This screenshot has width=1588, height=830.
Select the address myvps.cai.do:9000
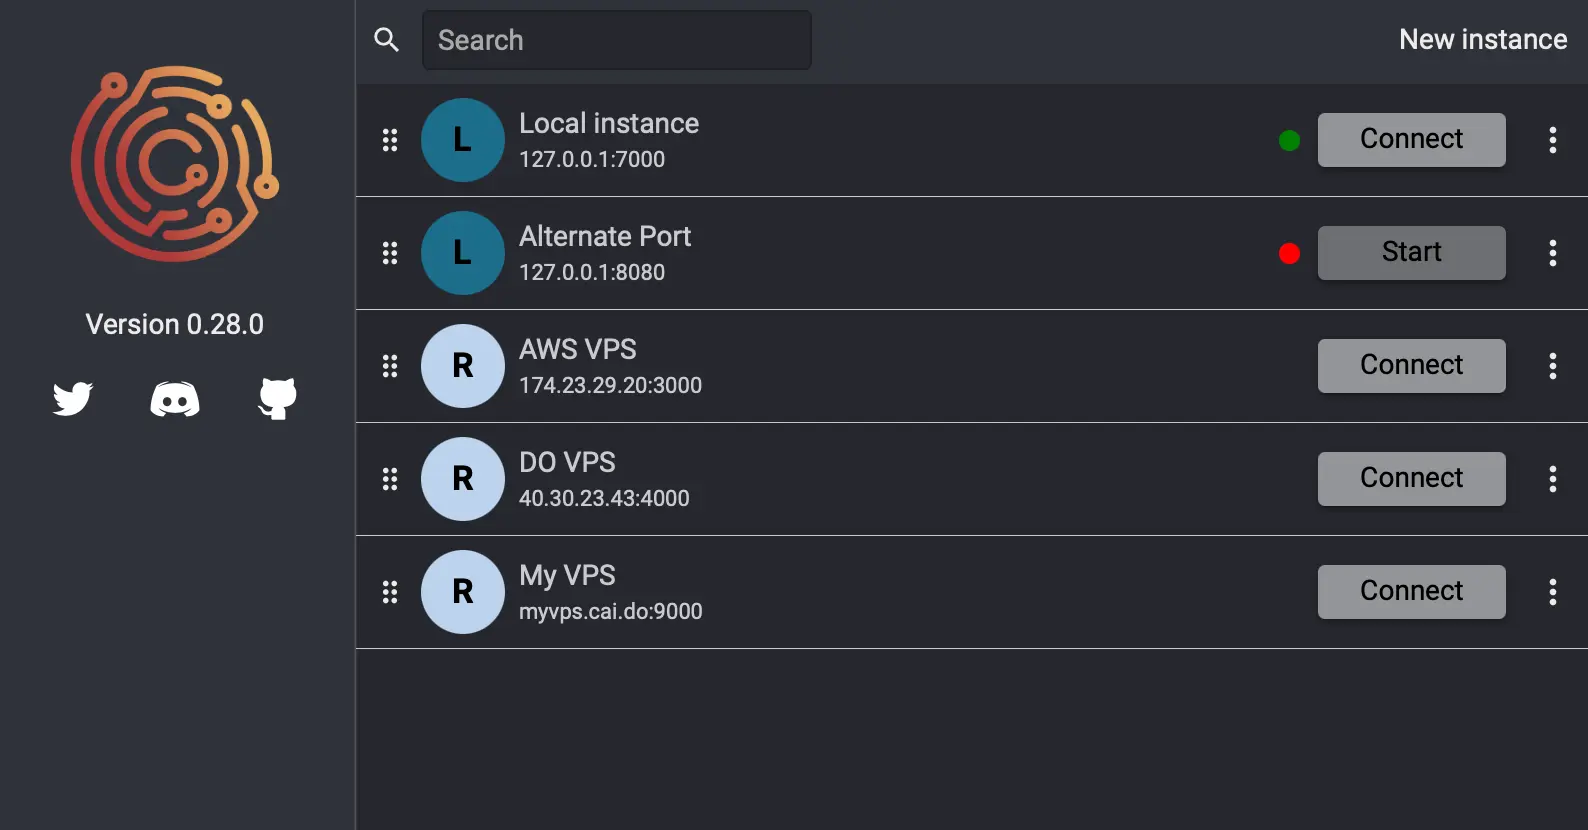611,611
